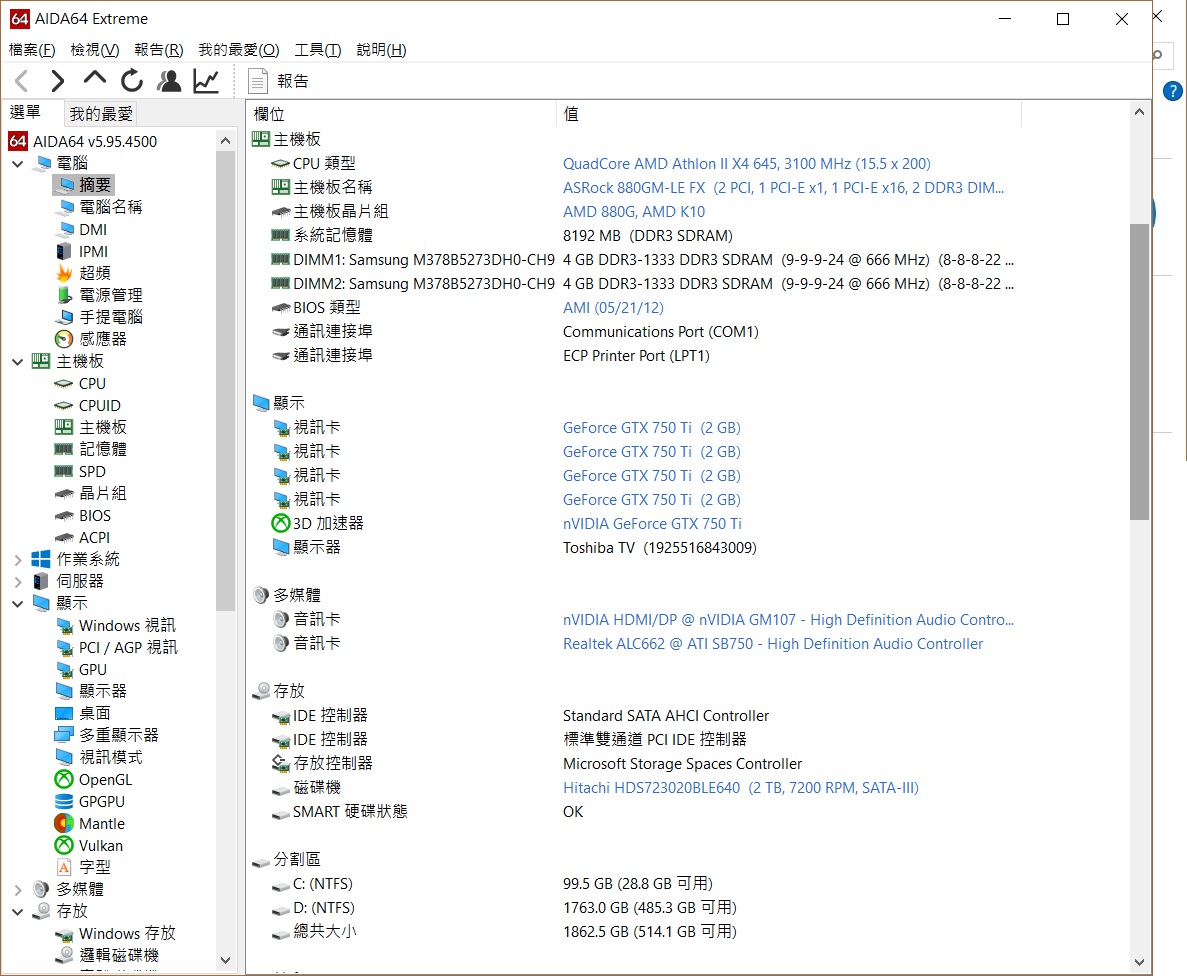Open the 檔案(F) menu
Screen dimensions: 1187x976
click(32, 50)
